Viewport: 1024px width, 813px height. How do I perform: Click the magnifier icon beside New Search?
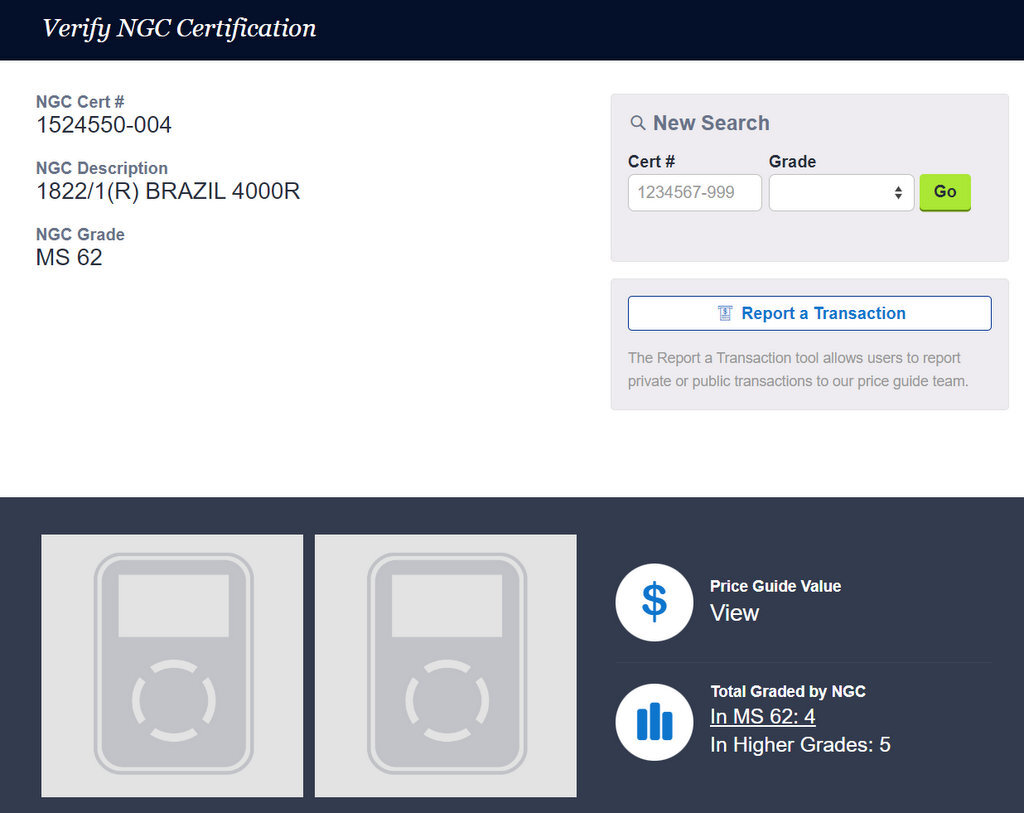point(637,123)
